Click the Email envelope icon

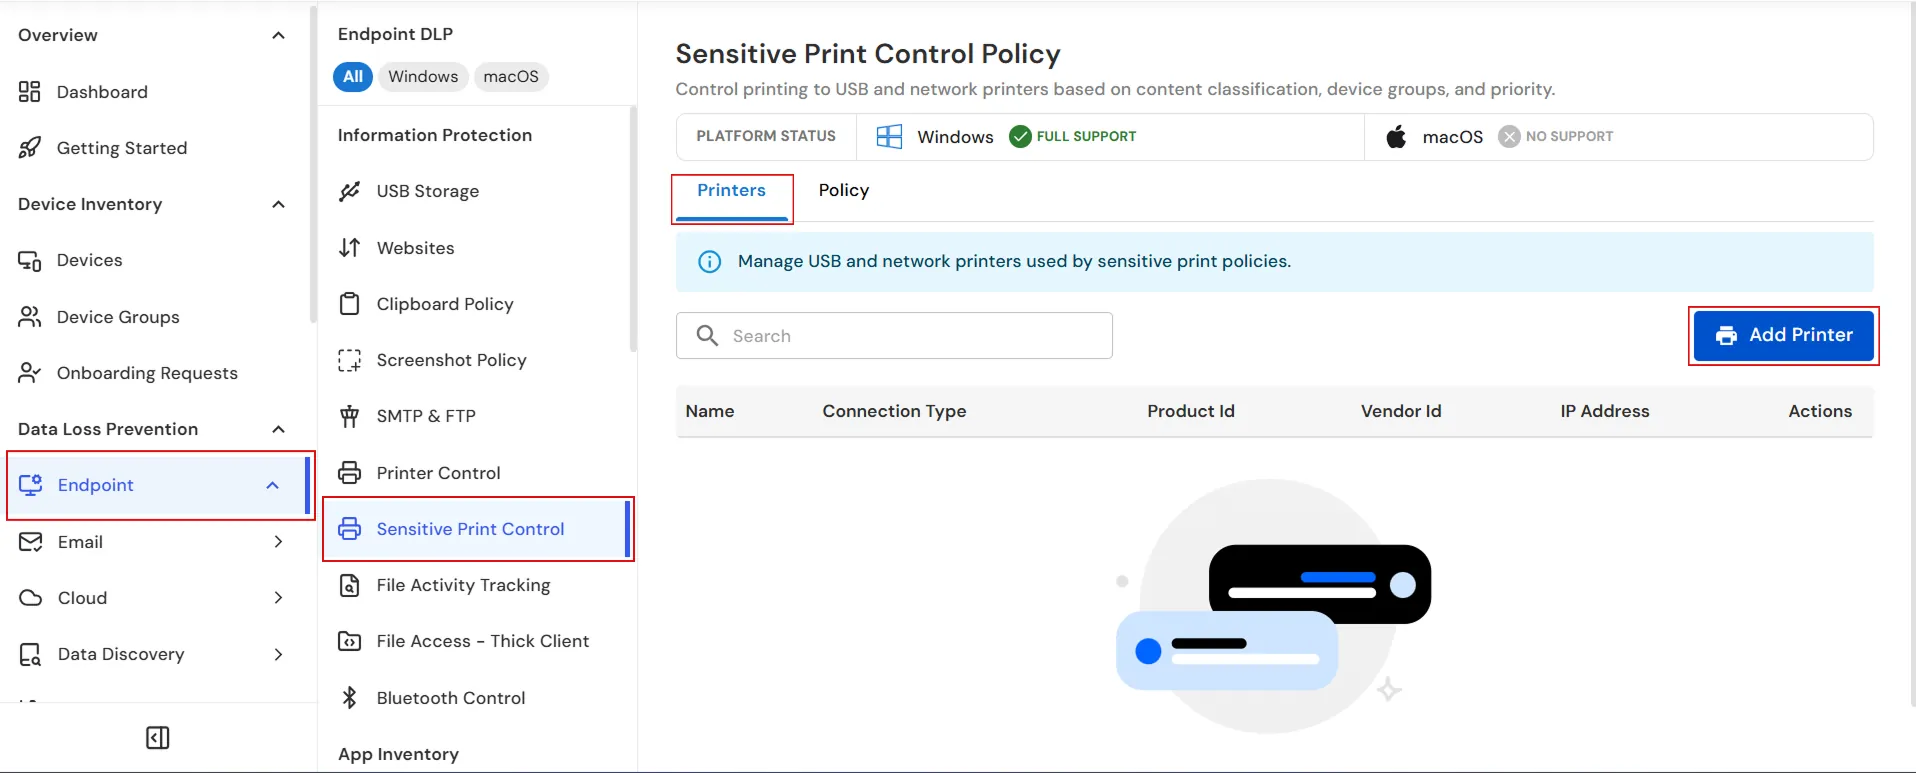tap(31, 542)
